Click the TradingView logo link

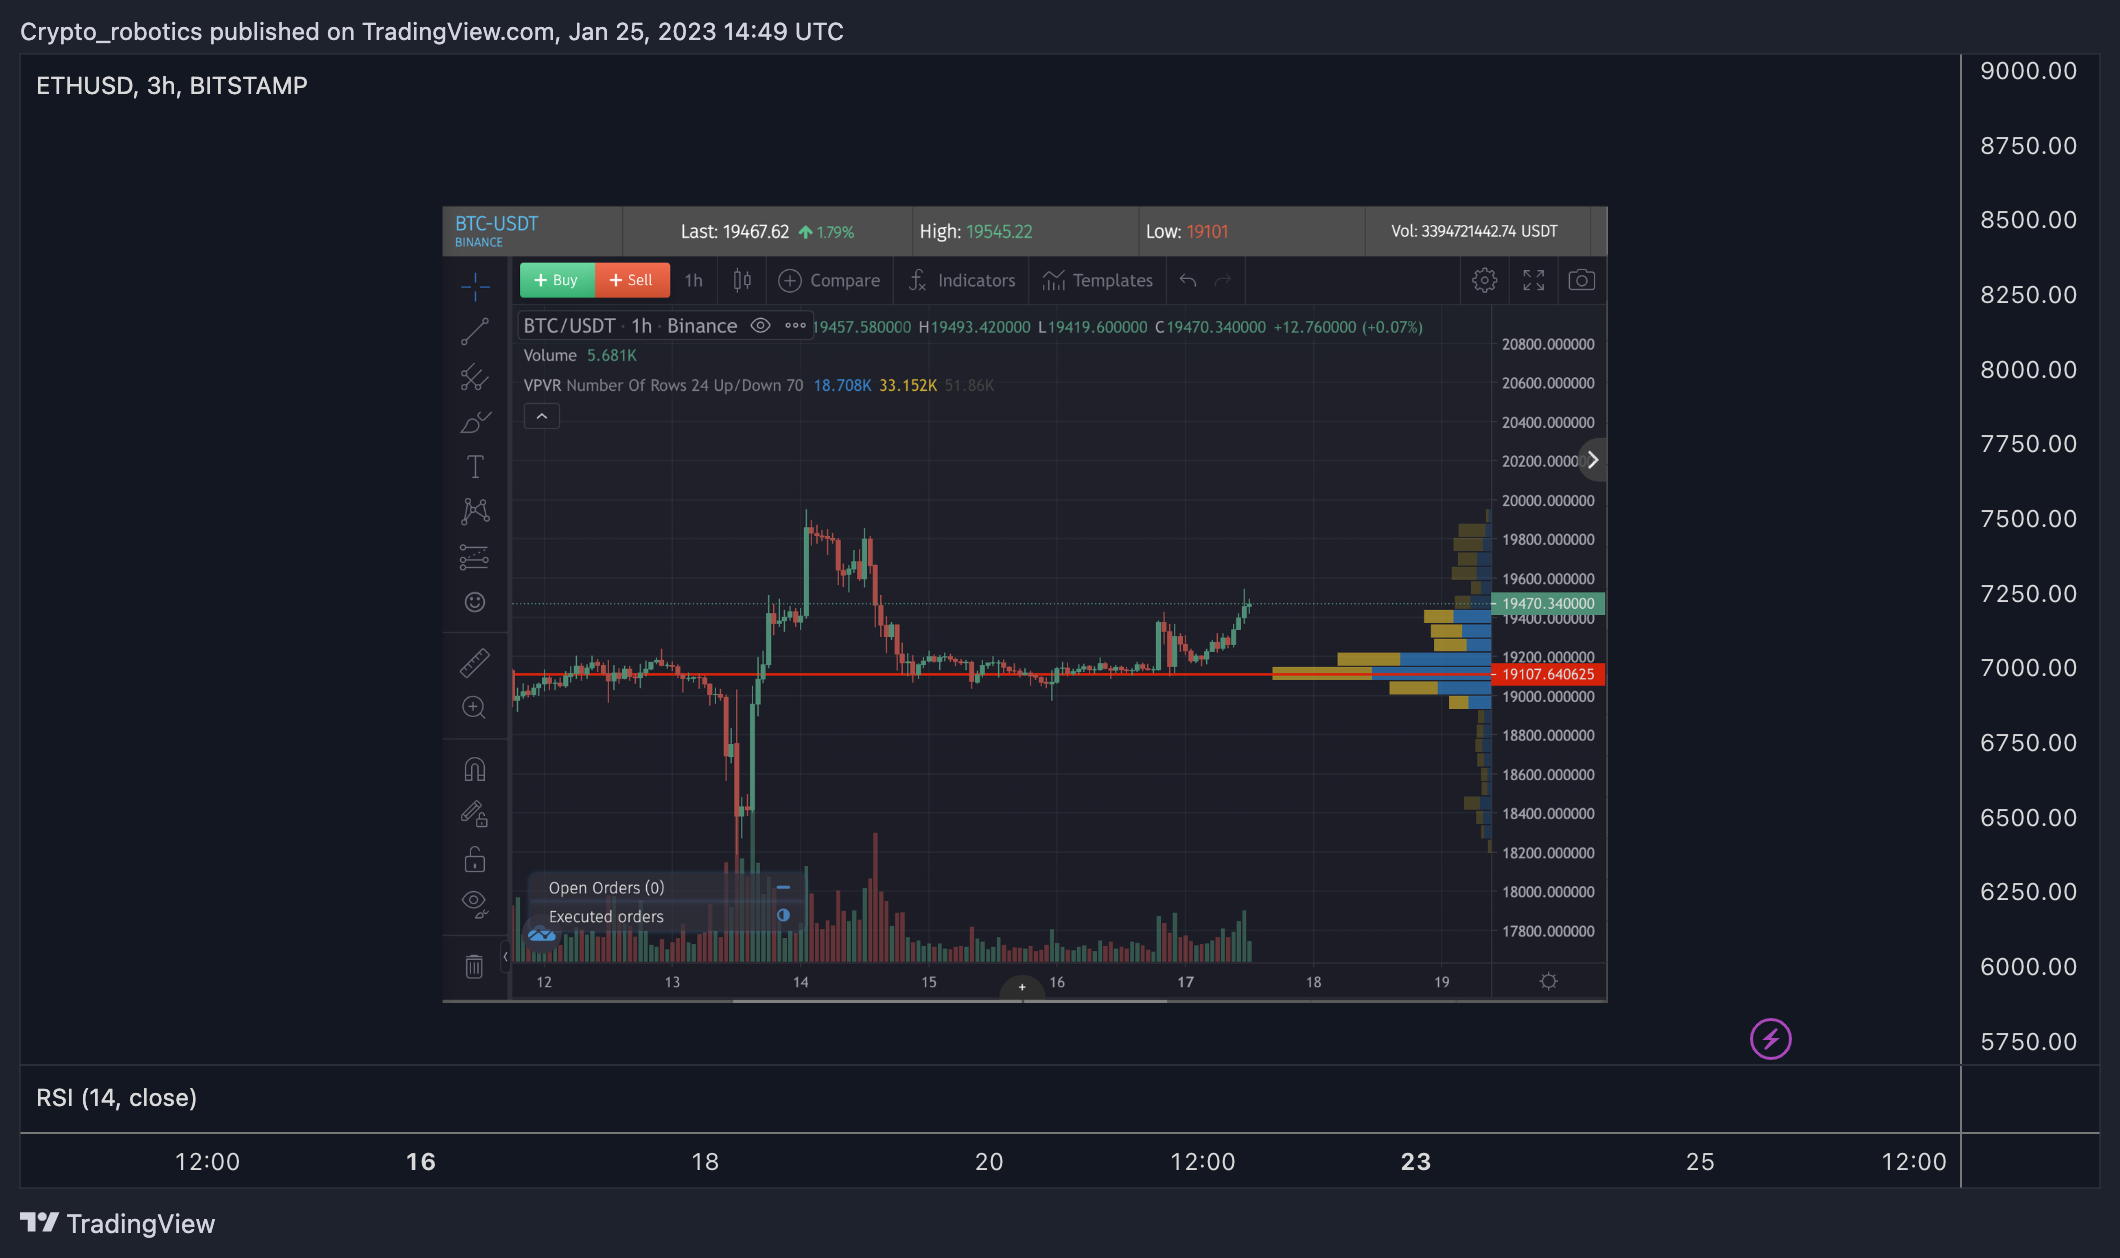pyautogui.click(x=118, y=1224)
